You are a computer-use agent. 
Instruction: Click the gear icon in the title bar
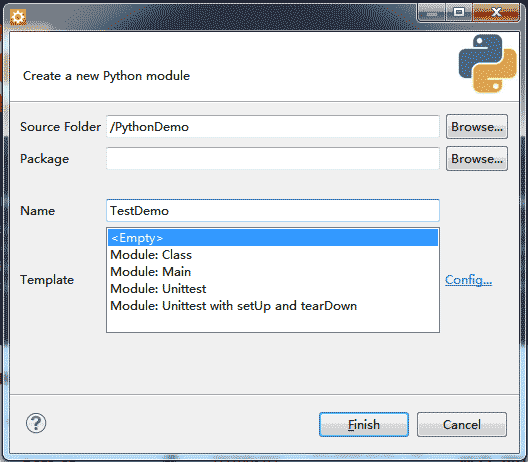18,16
